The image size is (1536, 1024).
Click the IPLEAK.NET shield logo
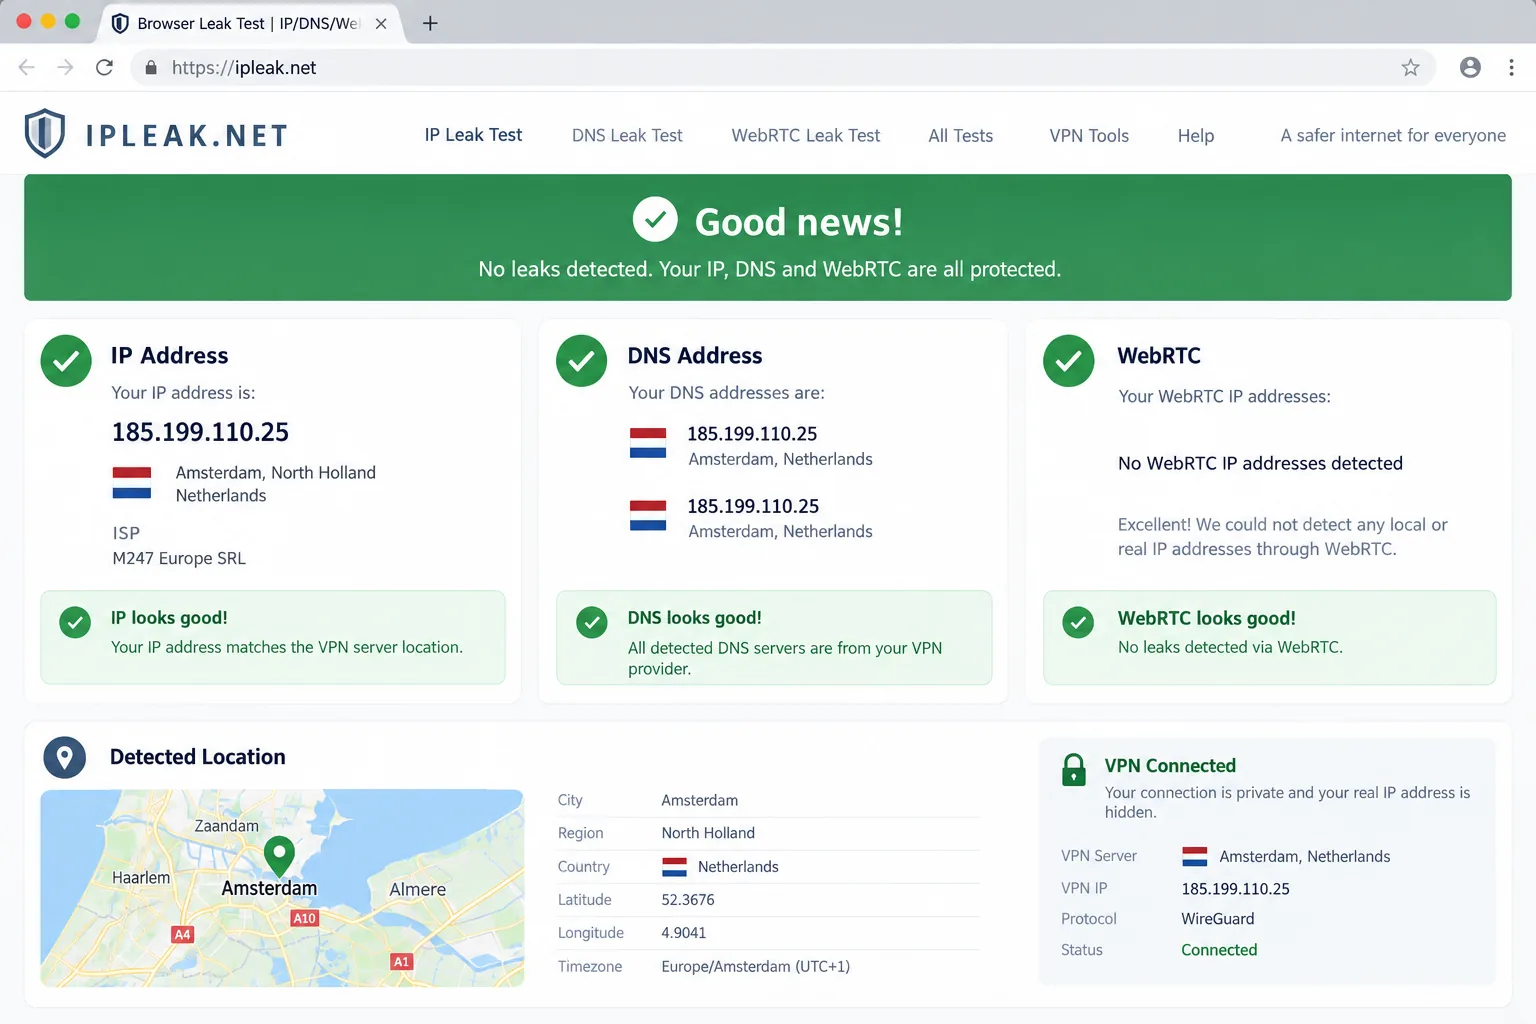(45, 134)
